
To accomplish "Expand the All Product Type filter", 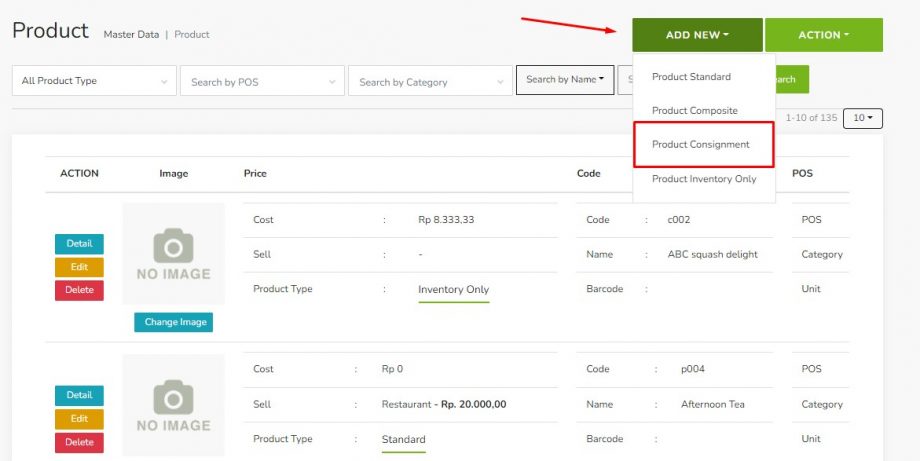I will tap(94, 81).
